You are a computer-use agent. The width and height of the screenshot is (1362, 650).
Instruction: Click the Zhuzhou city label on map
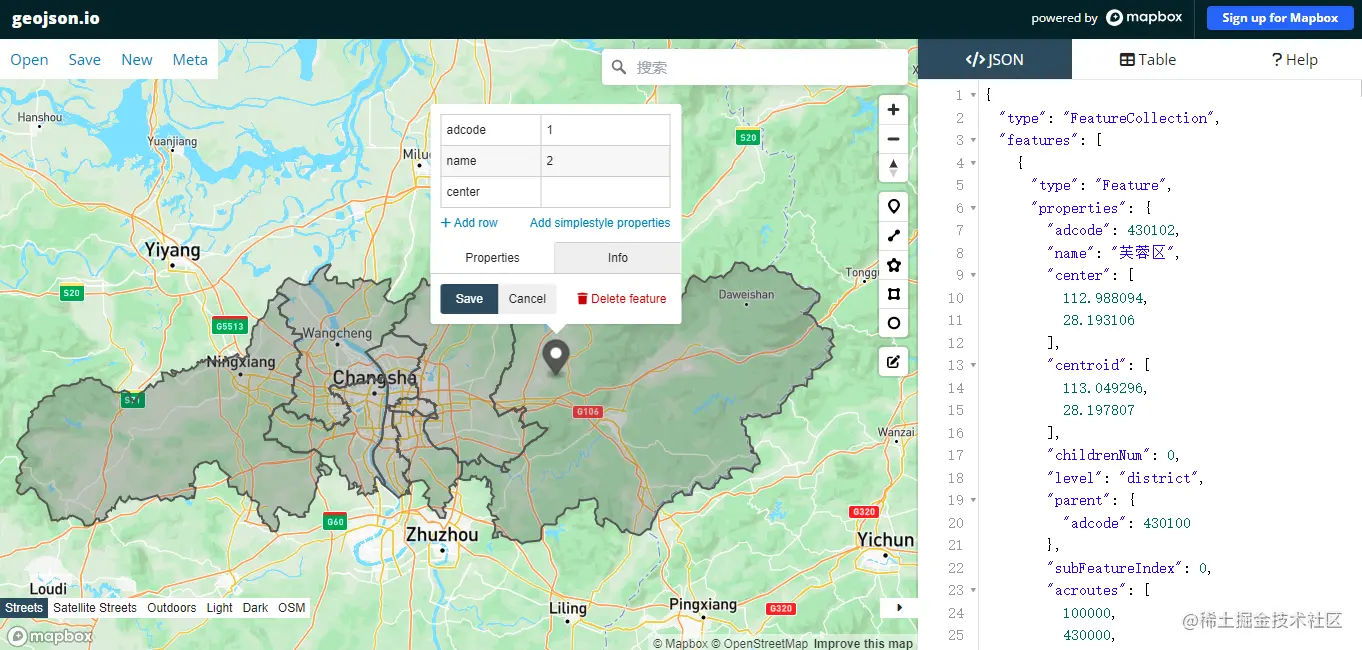[441, 535]
